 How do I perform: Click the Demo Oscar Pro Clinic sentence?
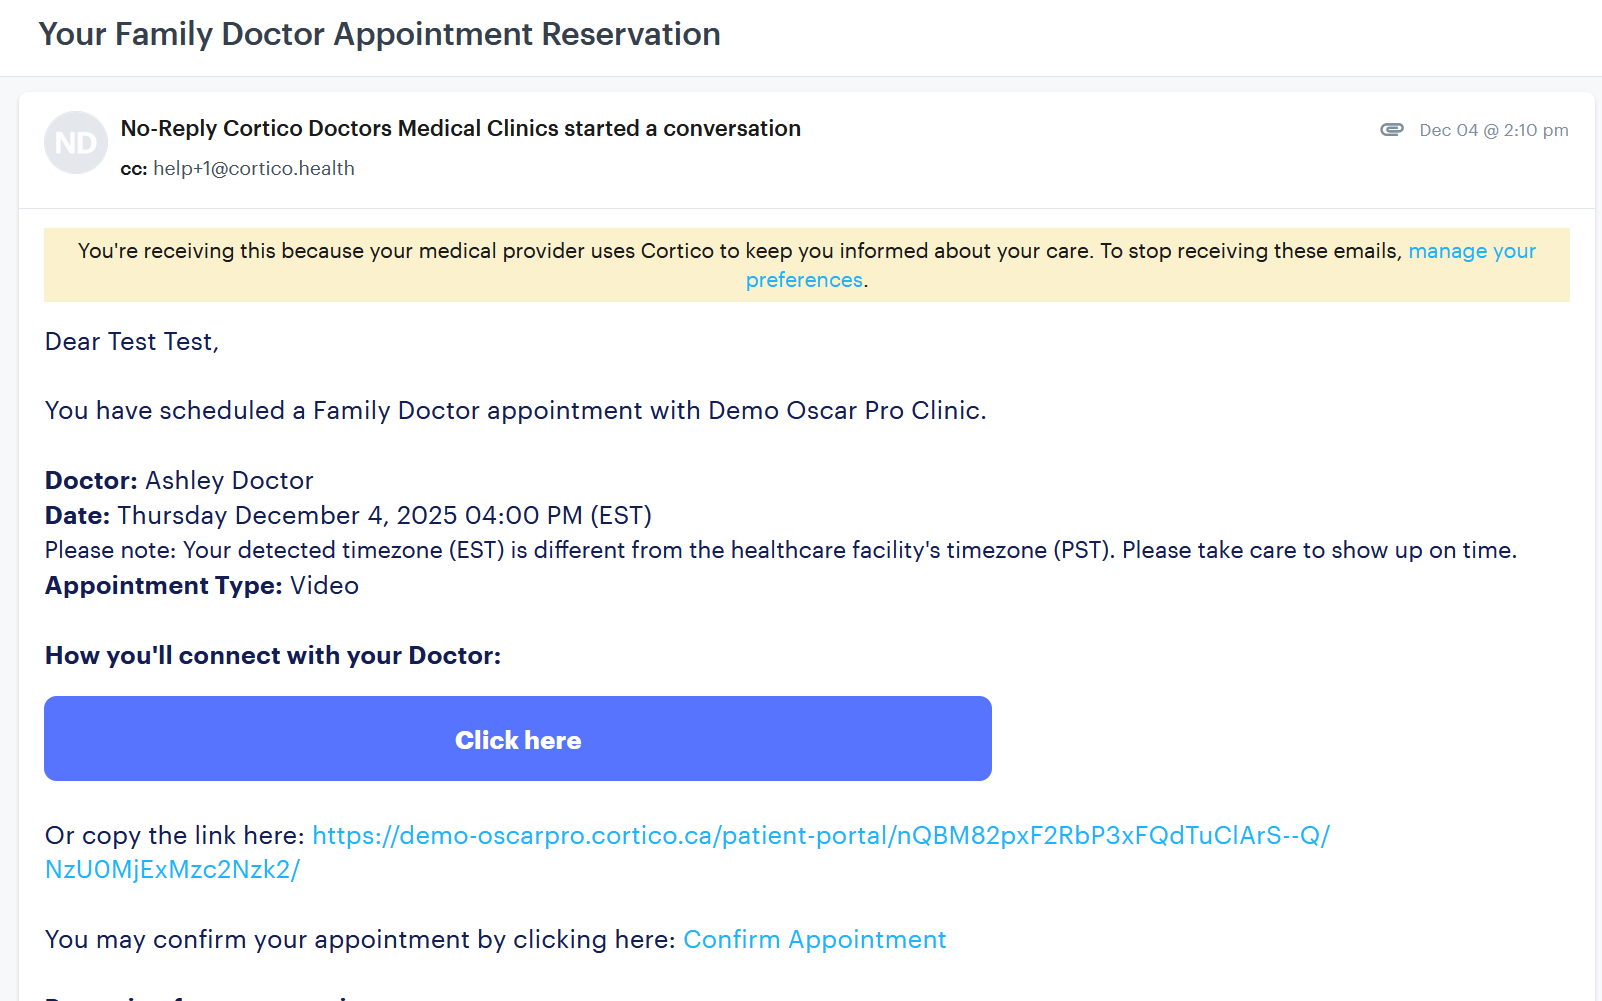coord(515,411)
